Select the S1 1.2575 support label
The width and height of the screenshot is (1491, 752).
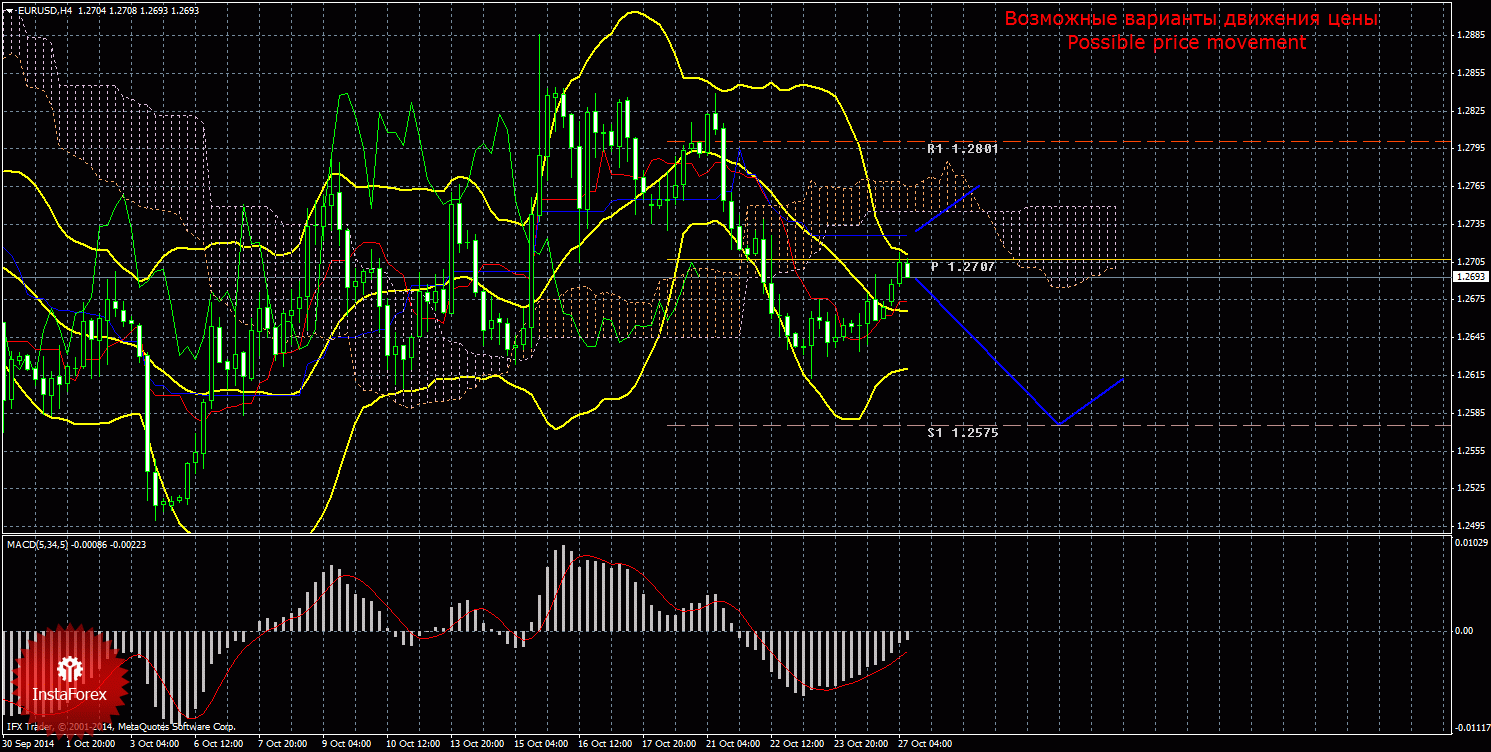(x=962, y=432)
